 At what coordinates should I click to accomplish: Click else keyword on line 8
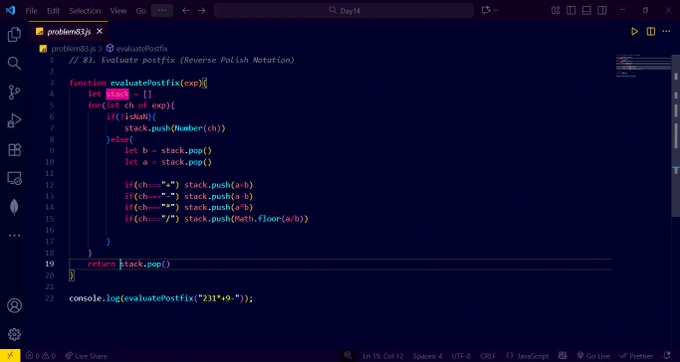(x=119, y=140)
